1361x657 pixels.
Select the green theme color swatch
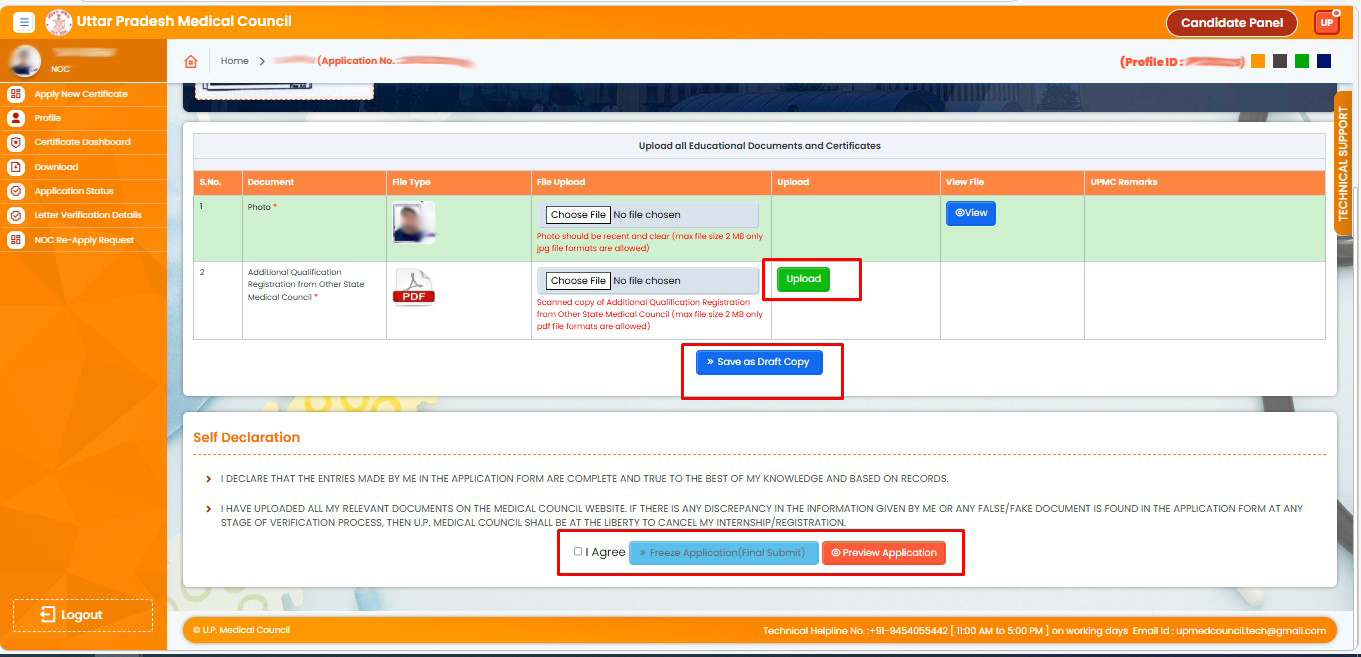[x=1302, y=61]
